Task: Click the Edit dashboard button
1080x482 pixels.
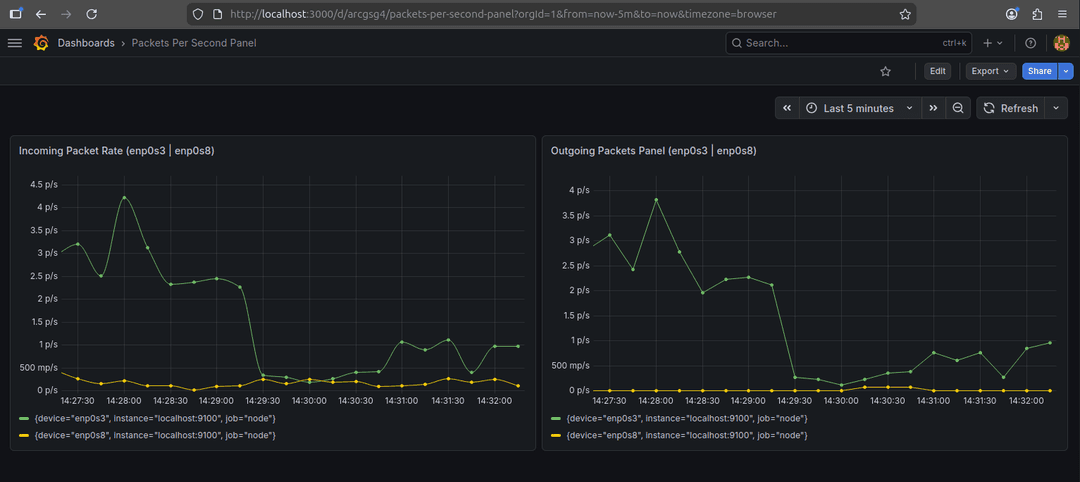Action: coord(937,71)
